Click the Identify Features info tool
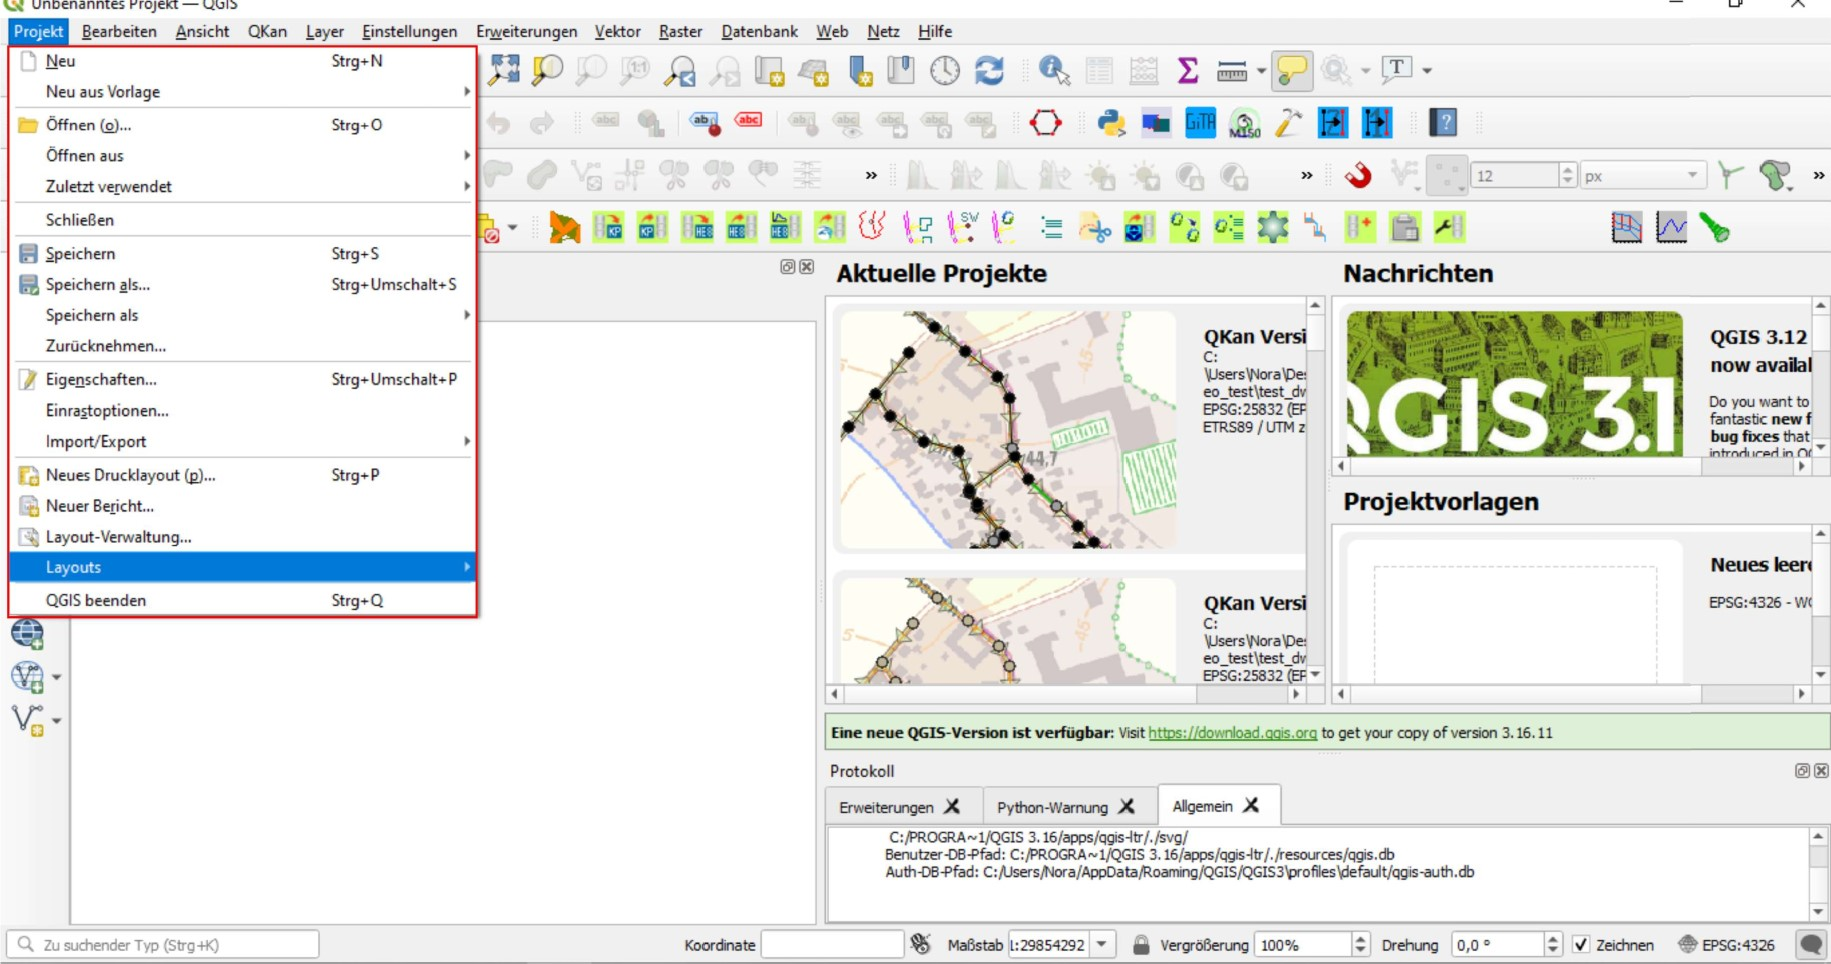 tap(1053, 70)
